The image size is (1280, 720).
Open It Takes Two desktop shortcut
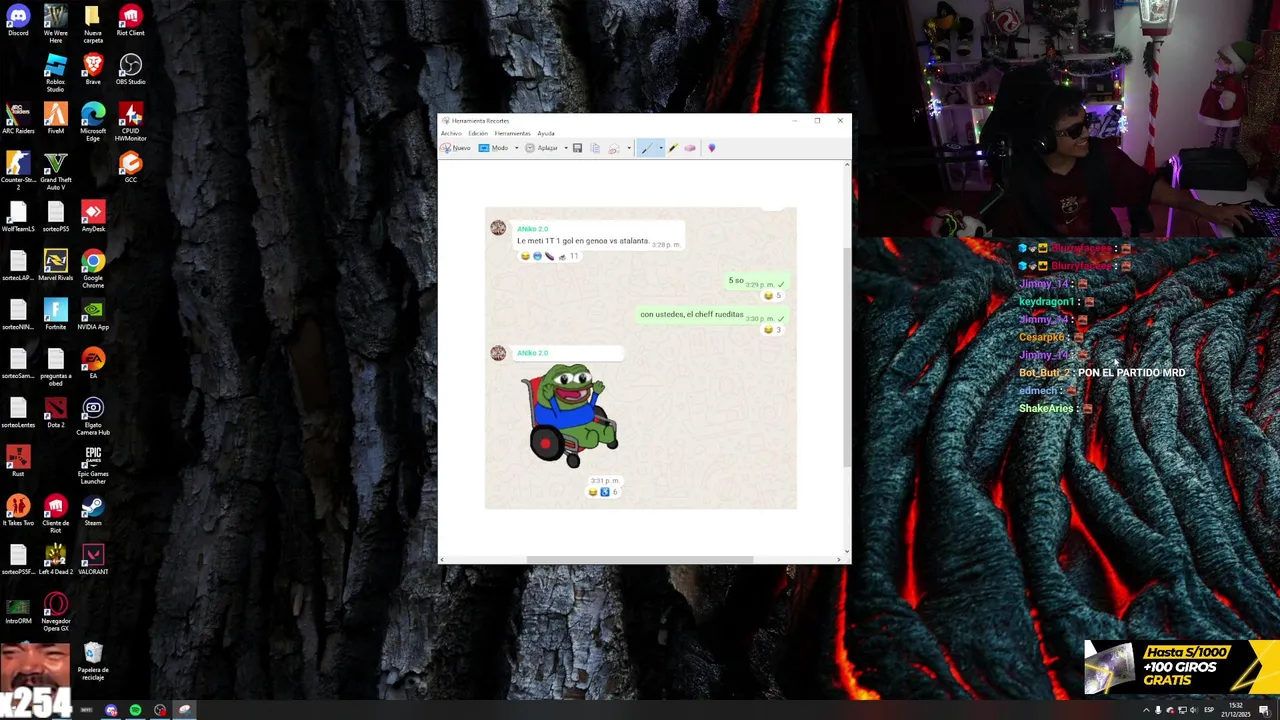click(x=18, y=511)
